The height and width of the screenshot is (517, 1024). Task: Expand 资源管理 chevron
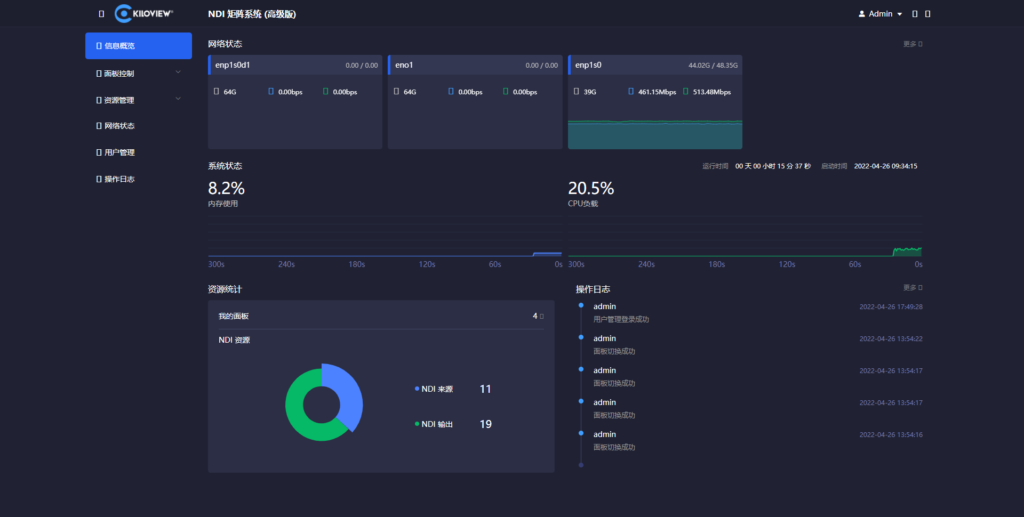click(x=178, y=99)
